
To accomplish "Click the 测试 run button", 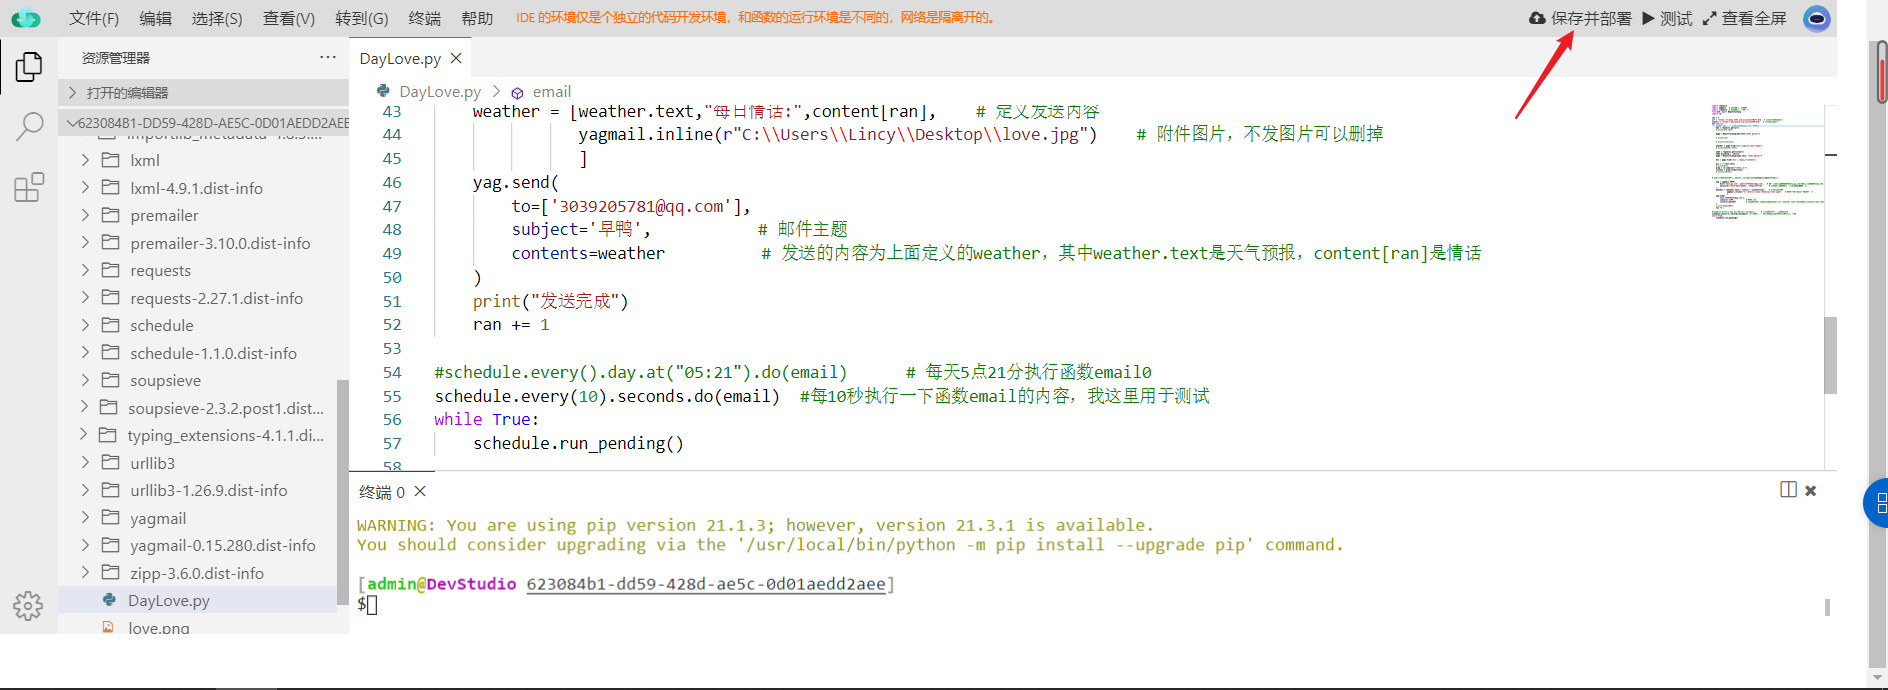I will click(1667, 18).
